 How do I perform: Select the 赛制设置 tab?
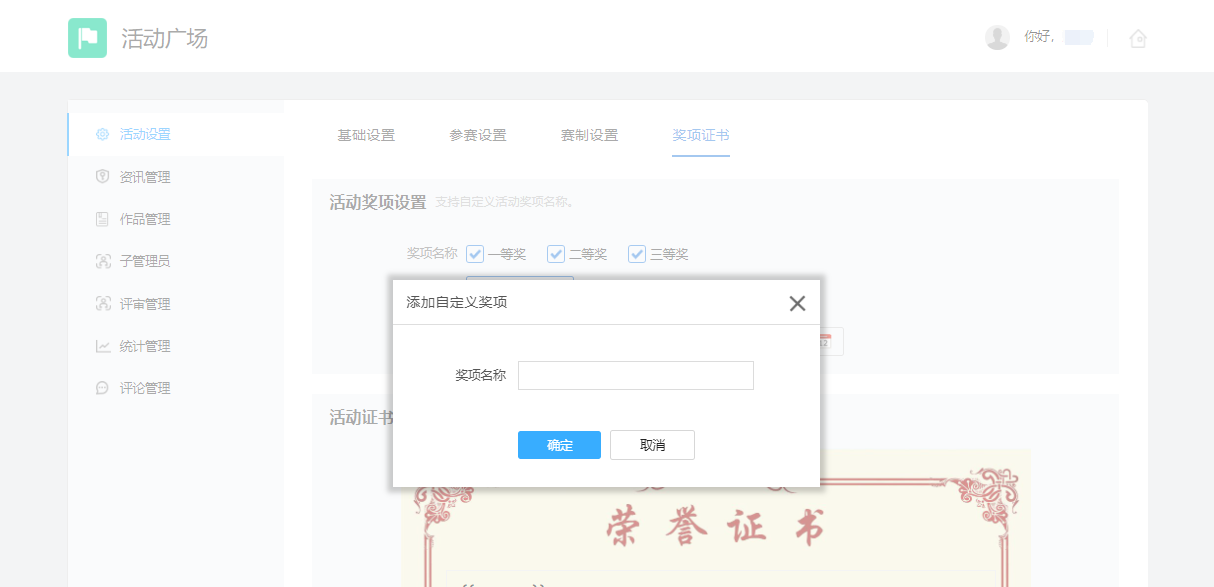click(589, 136)
